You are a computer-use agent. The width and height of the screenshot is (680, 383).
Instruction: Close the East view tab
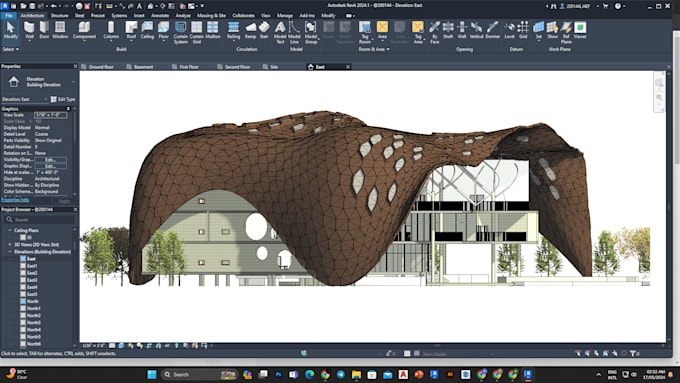click(x=348, y=67)
